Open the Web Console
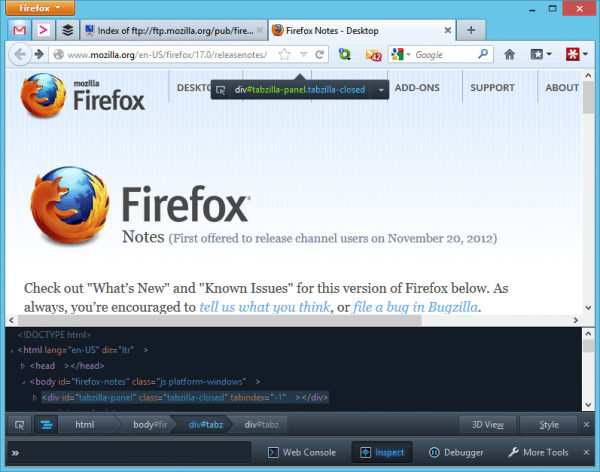 click(304, 452)
